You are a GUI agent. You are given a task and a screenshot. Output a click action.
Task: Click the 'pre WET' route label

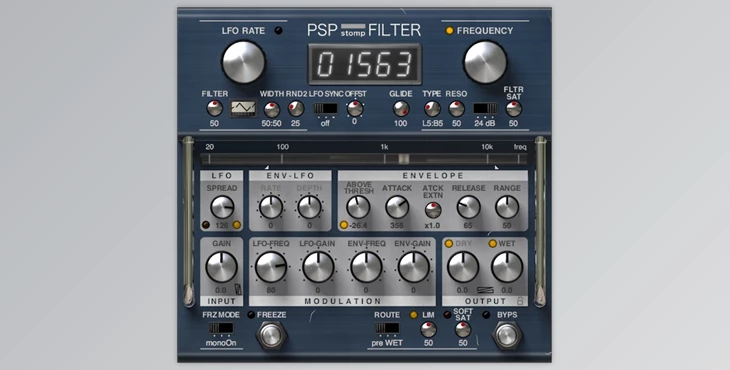(x=387, y=343)
